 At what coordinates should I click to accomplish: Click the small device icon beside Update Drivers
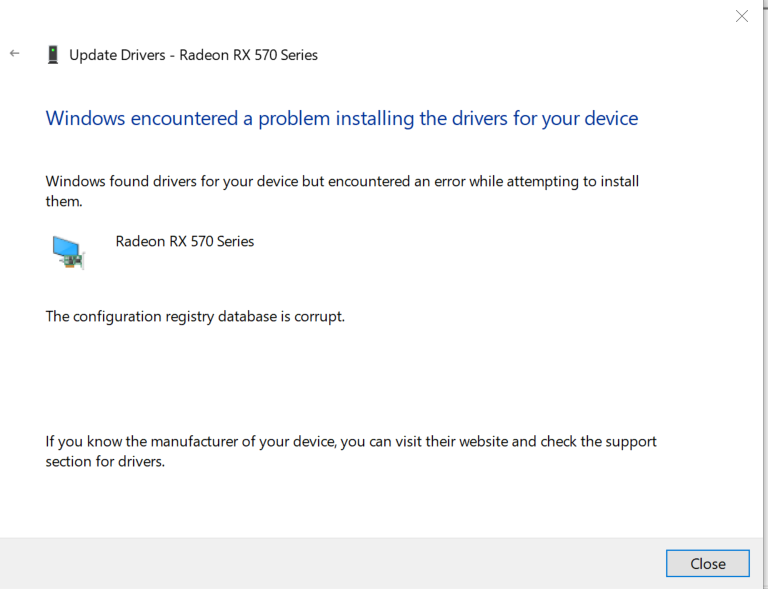tap(52, 55)
